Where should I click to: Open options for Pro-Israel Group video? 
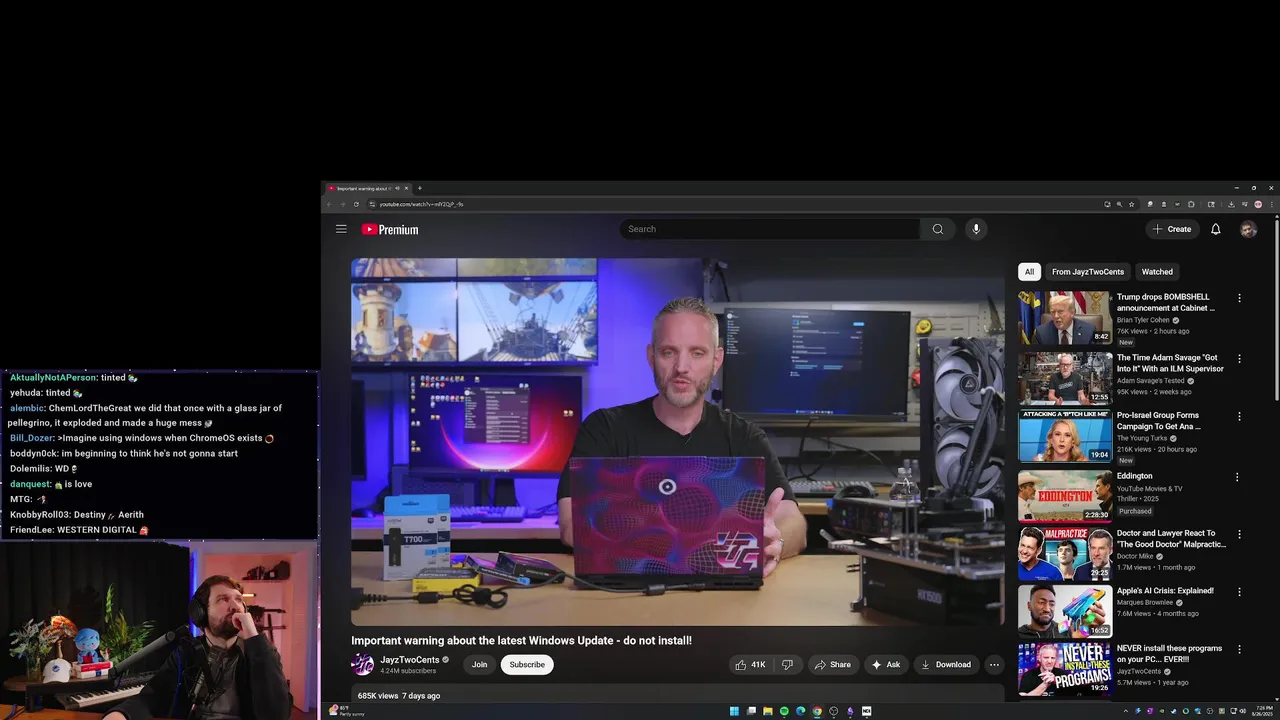[1239, 416]
